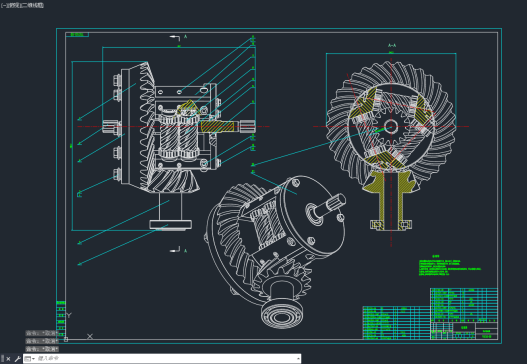Select the green technical requirements note block
Viewport: 527px width, 364px height.
coord(450,266)
